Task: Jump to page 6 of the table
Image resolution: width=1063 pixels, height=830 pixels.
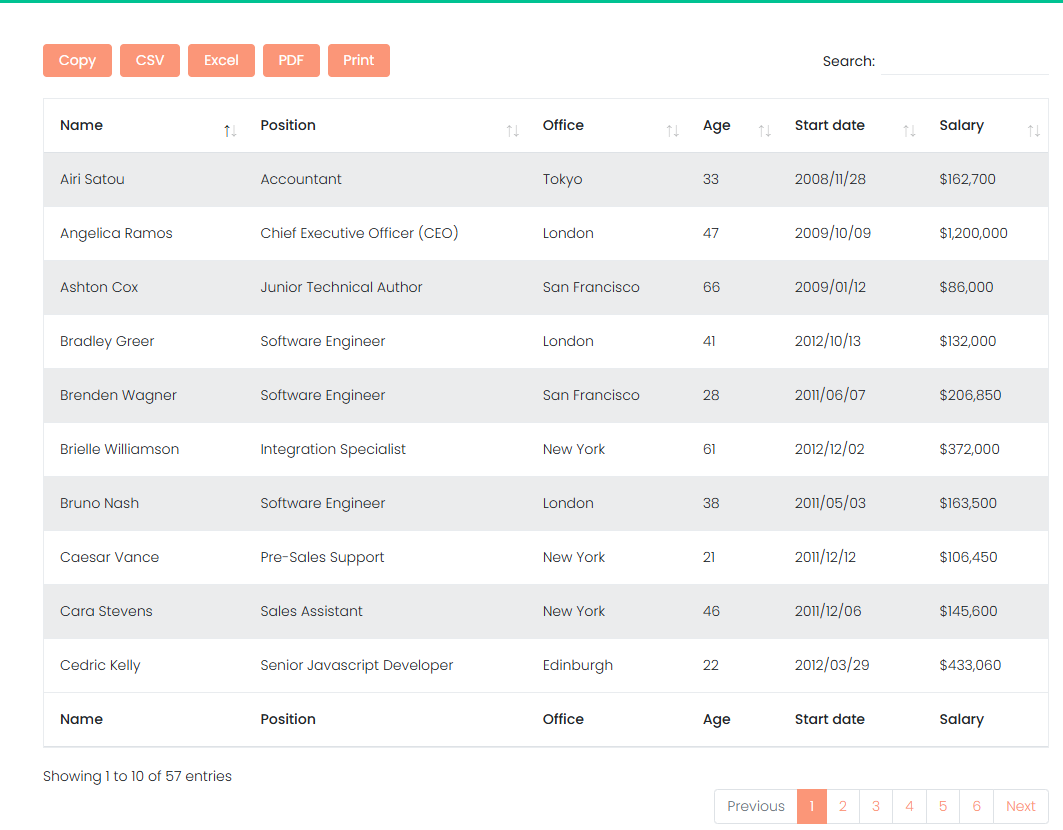Action: pos(976,806)
